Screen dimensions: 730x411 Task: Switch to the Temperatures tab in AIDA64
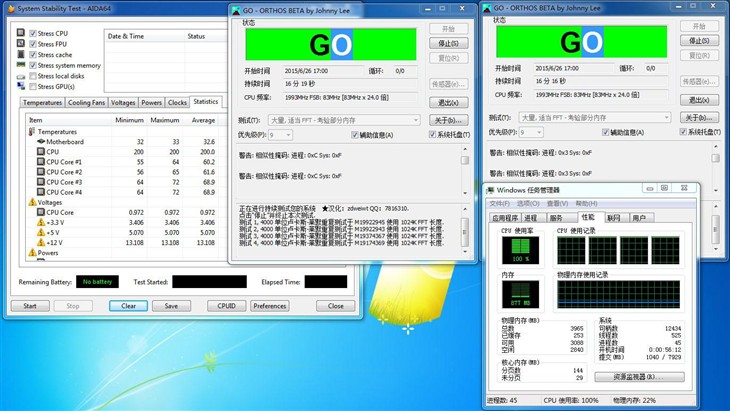(42, 102)
